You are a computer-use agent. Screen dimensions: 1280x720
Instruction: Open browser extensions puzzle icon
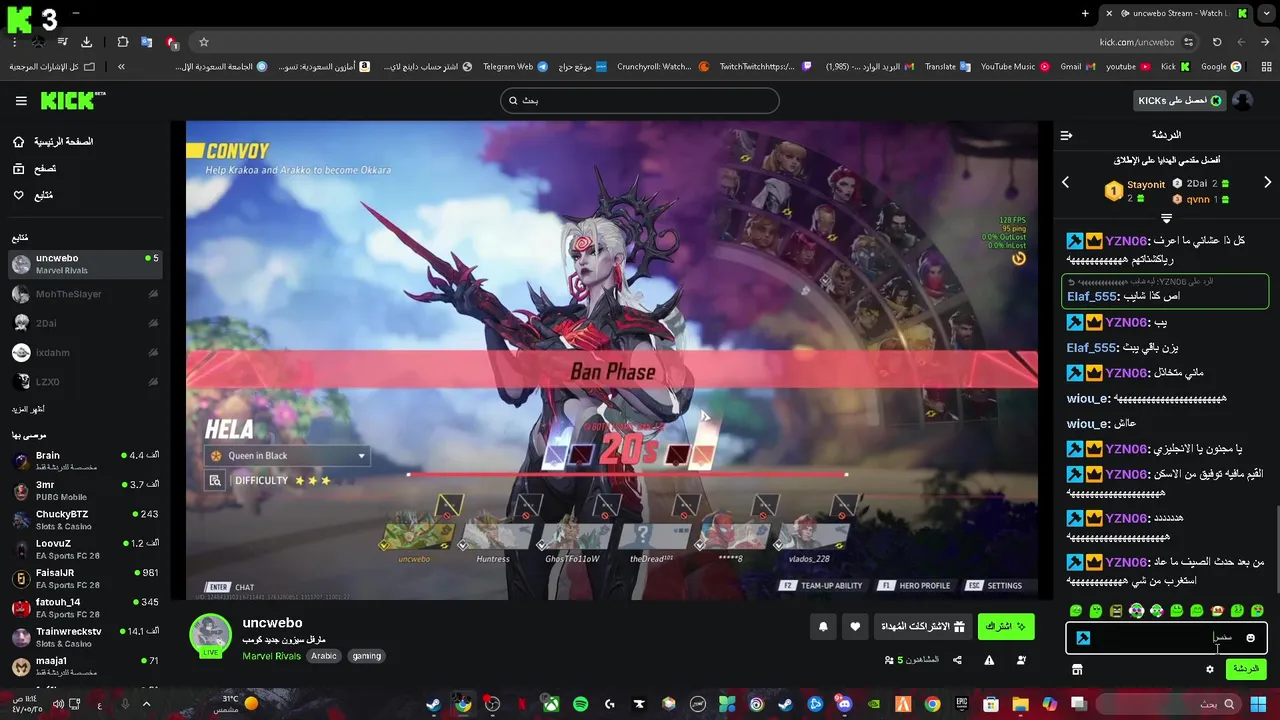point(122,42)
